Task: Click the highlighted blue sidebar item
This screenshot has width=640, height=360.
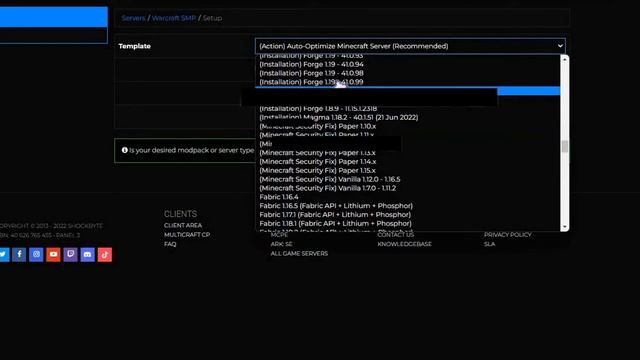Action: point(53,17)
